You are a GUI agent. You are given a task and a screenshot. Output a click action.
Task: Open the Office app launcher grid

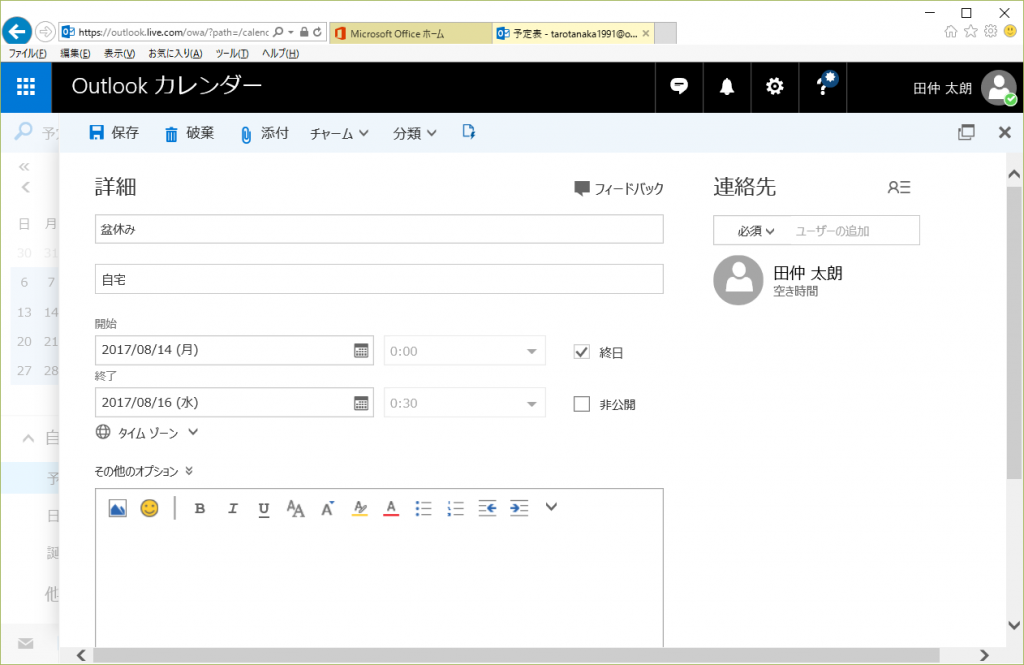point(25,87)
